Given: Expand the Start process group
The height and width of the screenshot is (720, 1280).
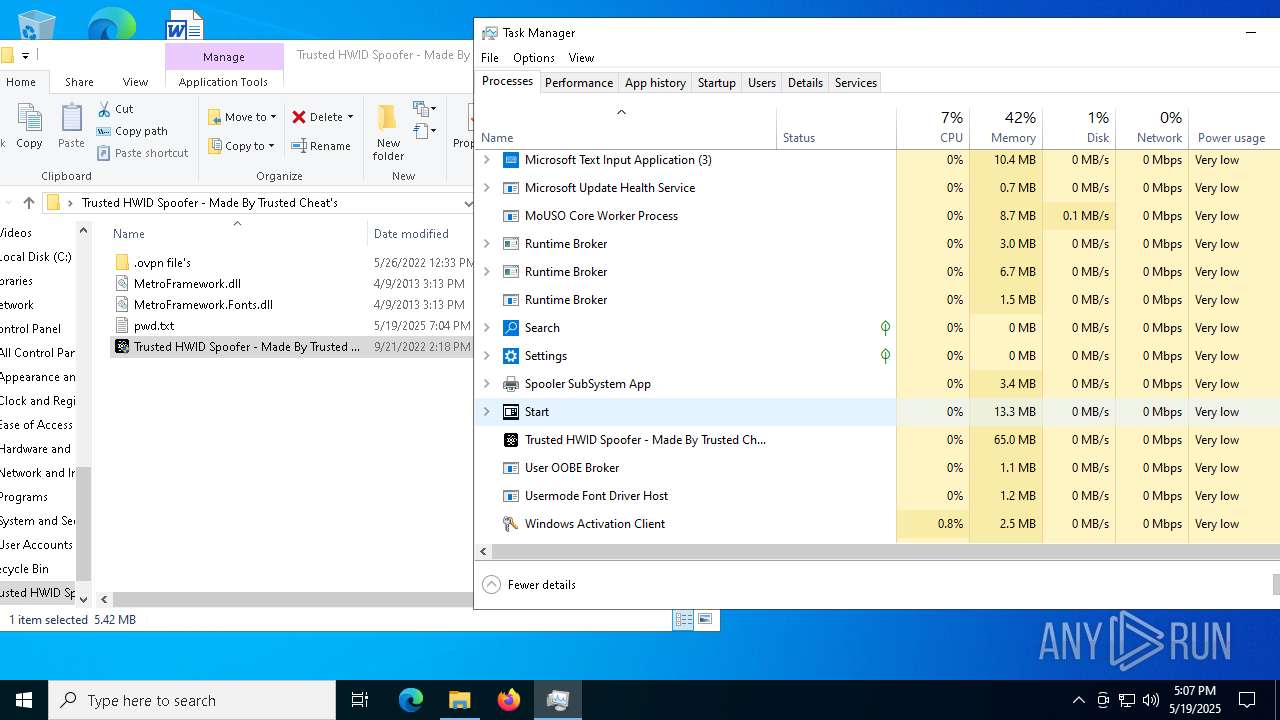Looking at the screenshot, I should click(487, 412).
